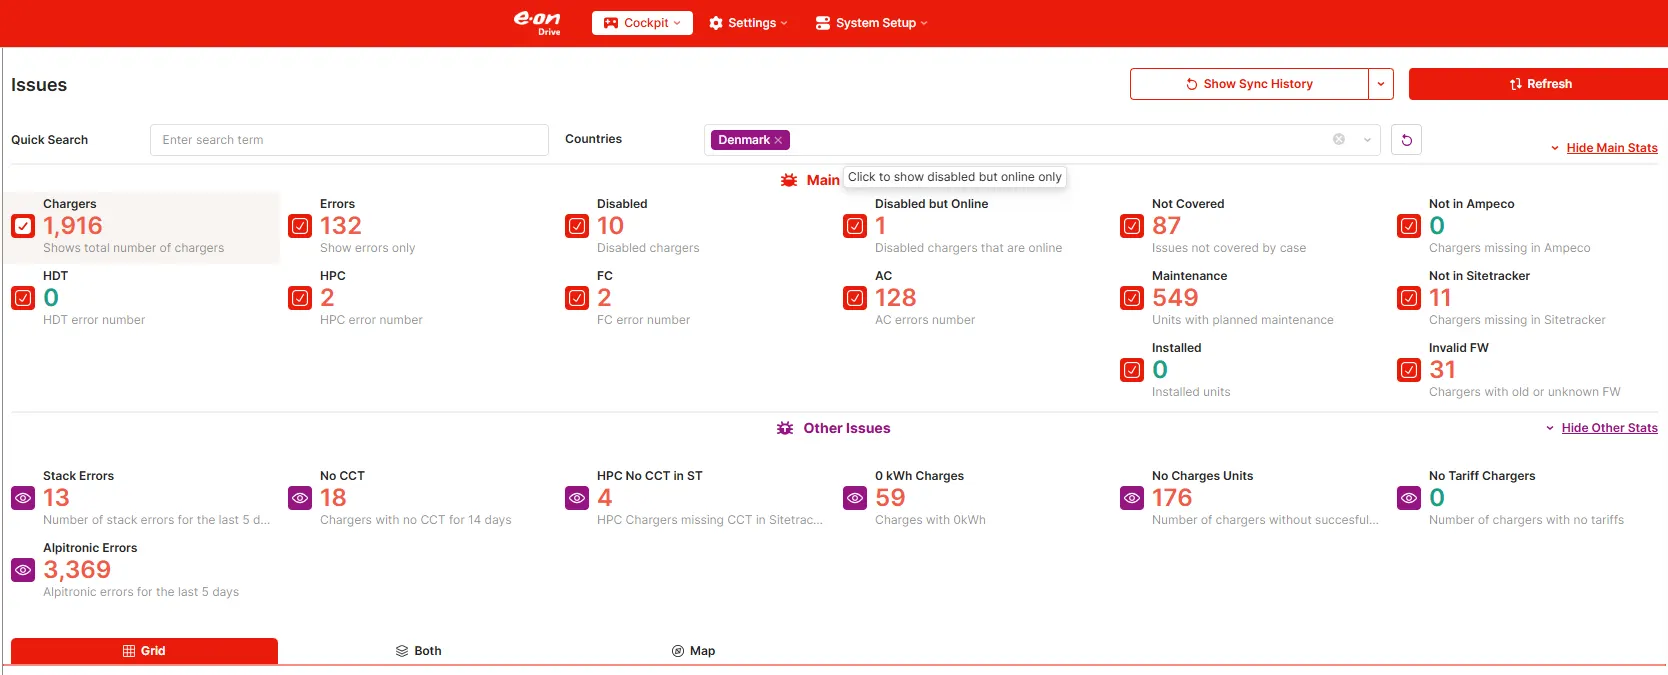This screenshot has width=1668, height=675.
Task: Switch to the Both view tab
Action: (x=418, y=651)
